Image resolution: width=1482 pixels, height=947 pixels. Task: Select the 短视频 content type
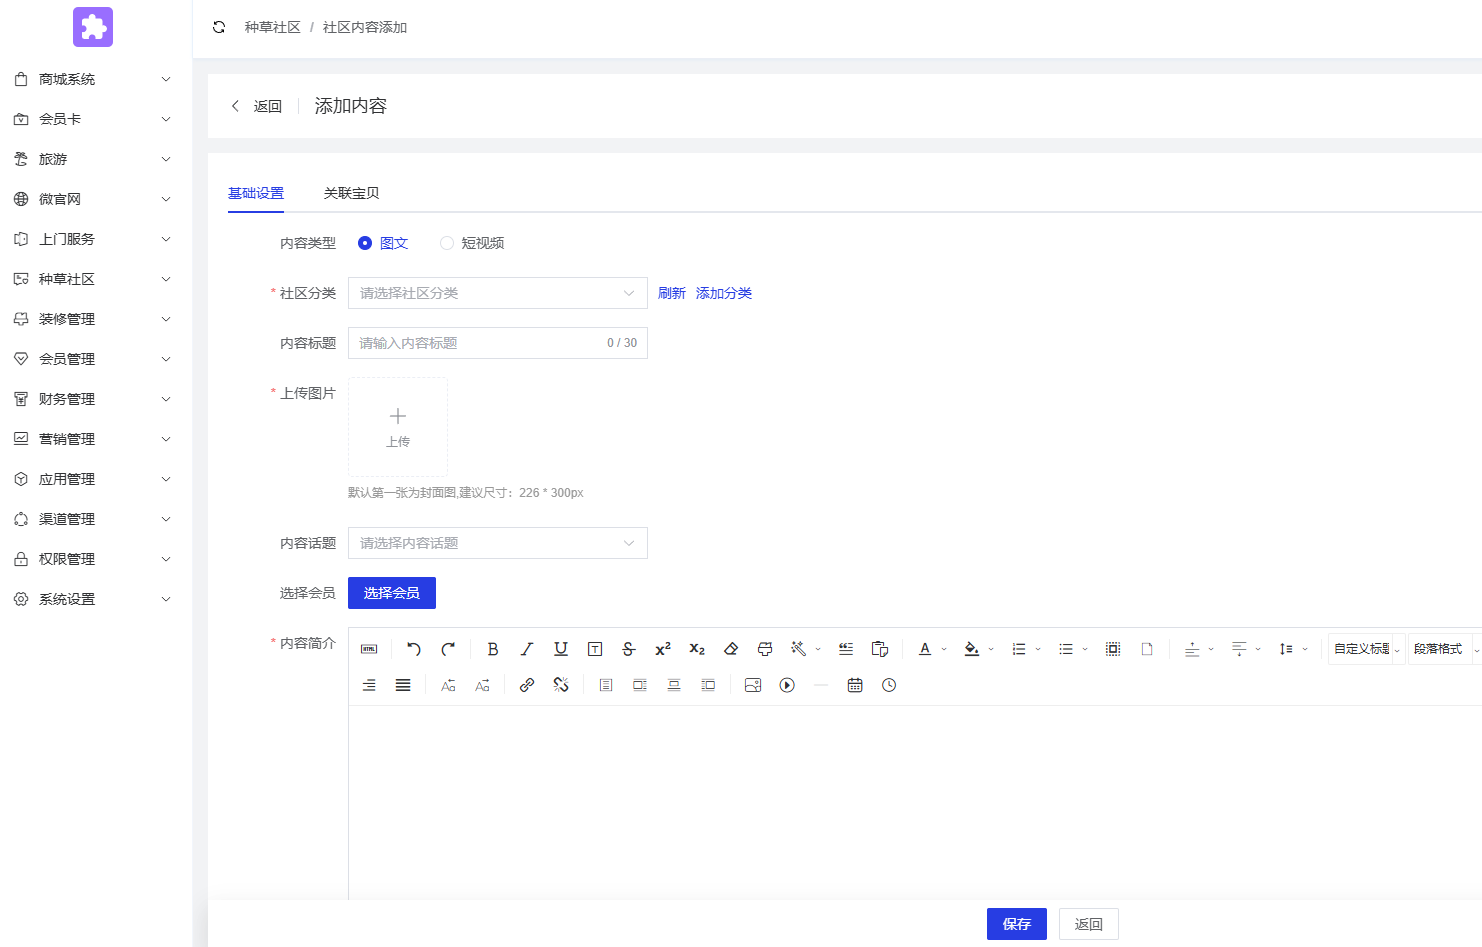tap(447, 243)
